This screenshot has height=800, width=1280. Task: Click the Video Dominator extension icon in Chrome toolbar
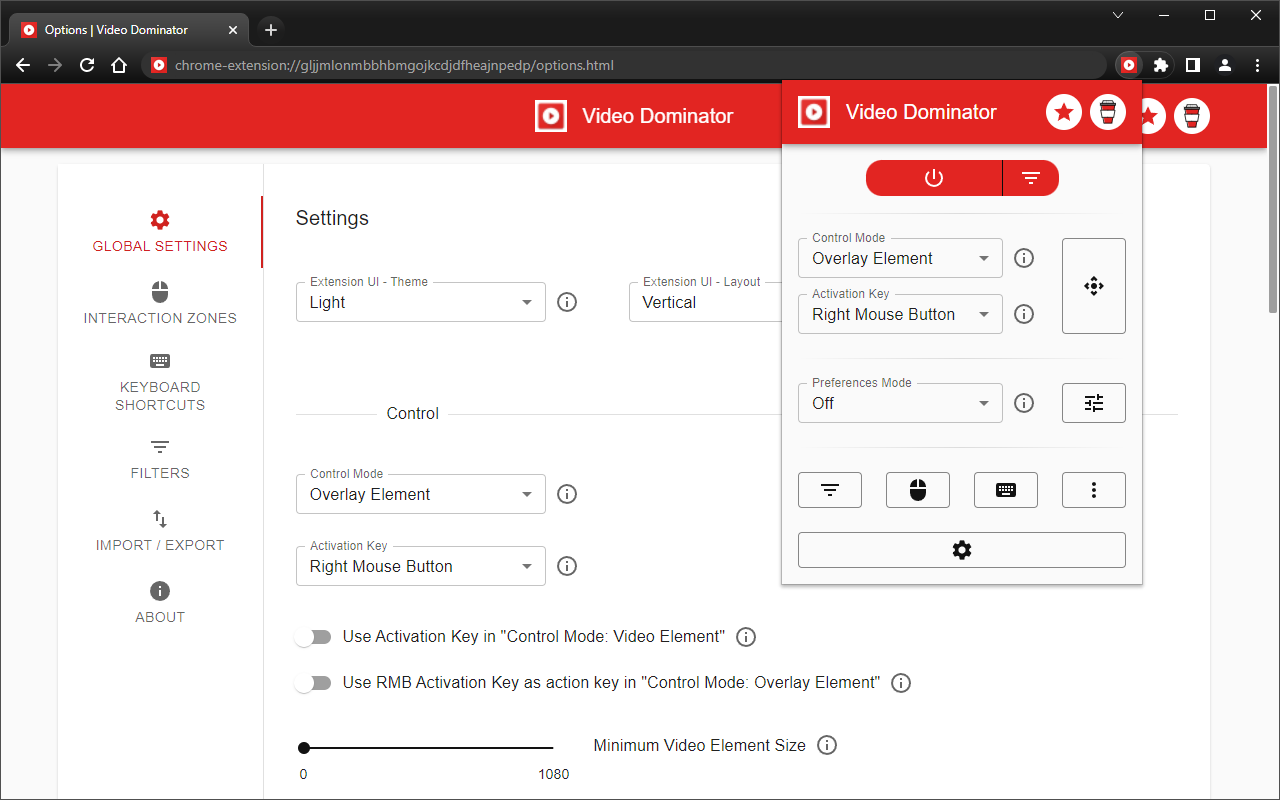(x=1129, y=65)
